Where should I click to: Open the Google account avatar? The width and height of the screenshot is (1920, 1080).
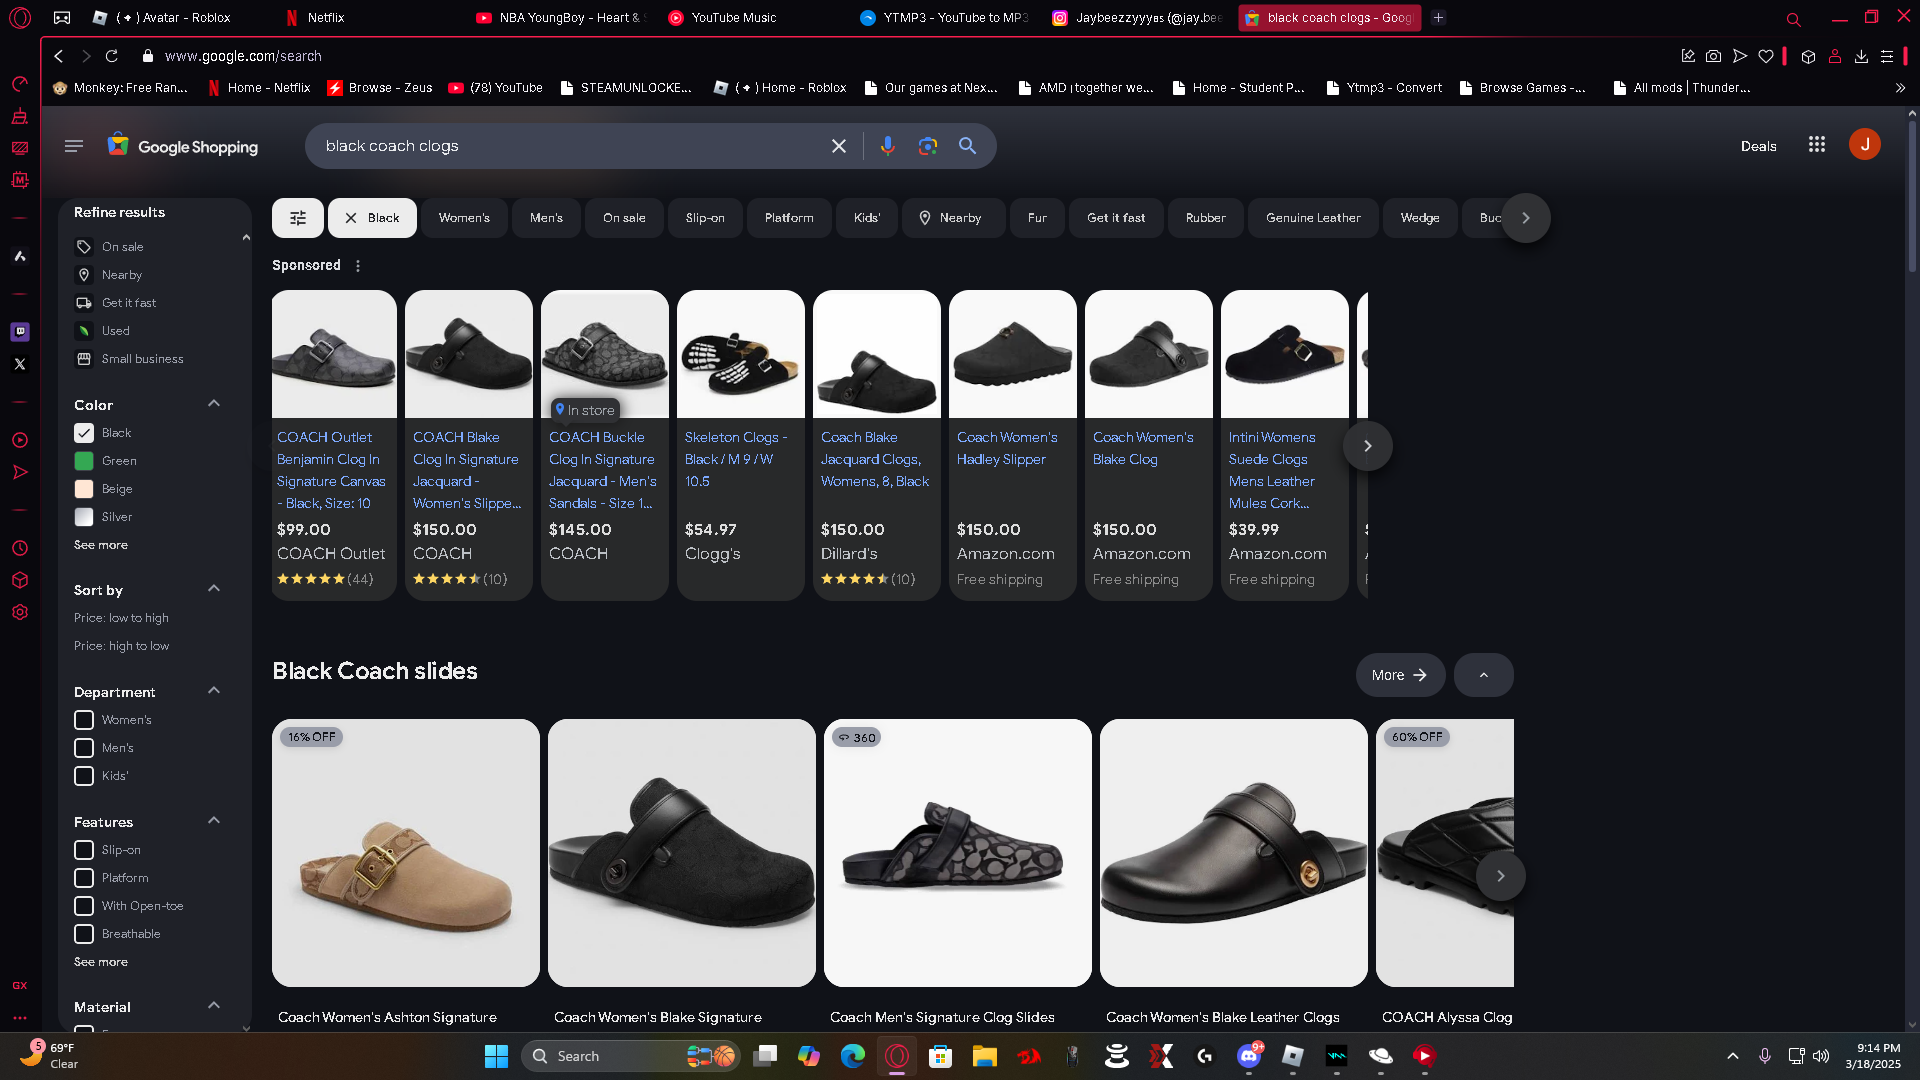click(1865, 145)
